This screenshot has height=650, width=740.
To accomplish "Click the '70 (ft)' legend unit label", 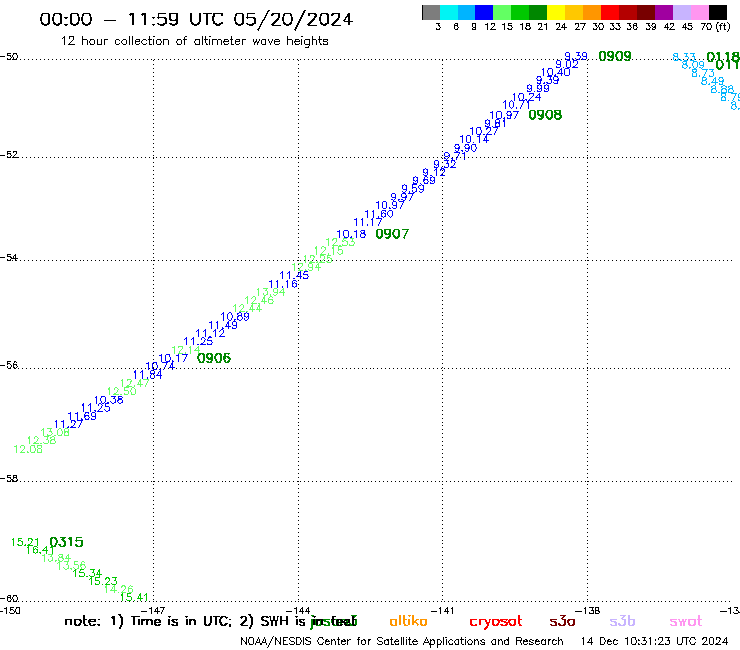I will click(x=715, y=27).
